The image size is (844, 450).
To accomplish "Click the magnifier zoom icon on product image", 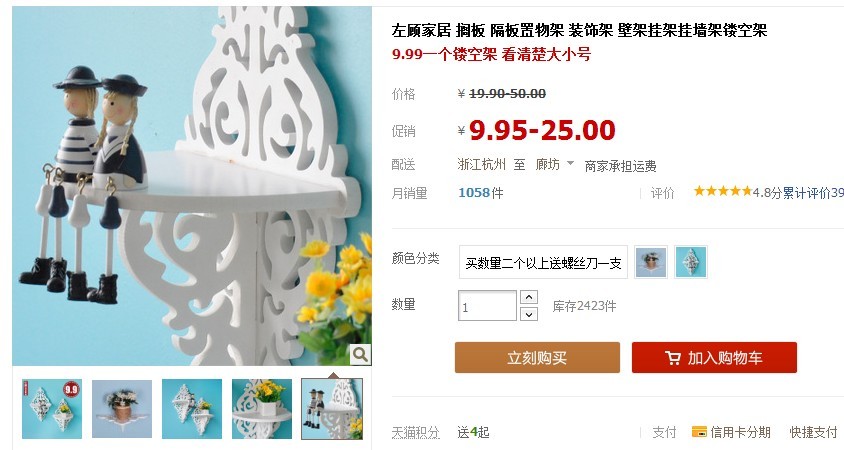I will tap(360, 355).
